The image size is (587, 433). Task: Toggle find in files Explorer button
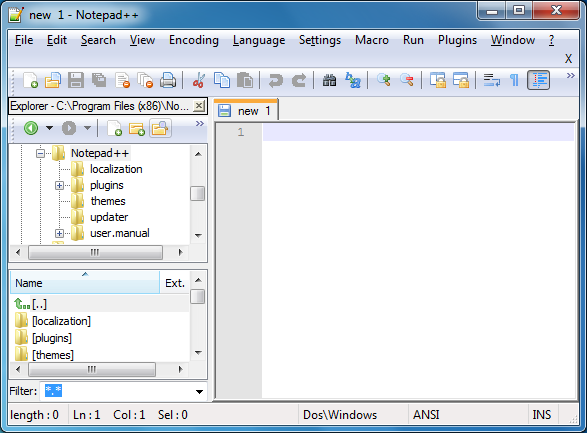click(160, 128)
